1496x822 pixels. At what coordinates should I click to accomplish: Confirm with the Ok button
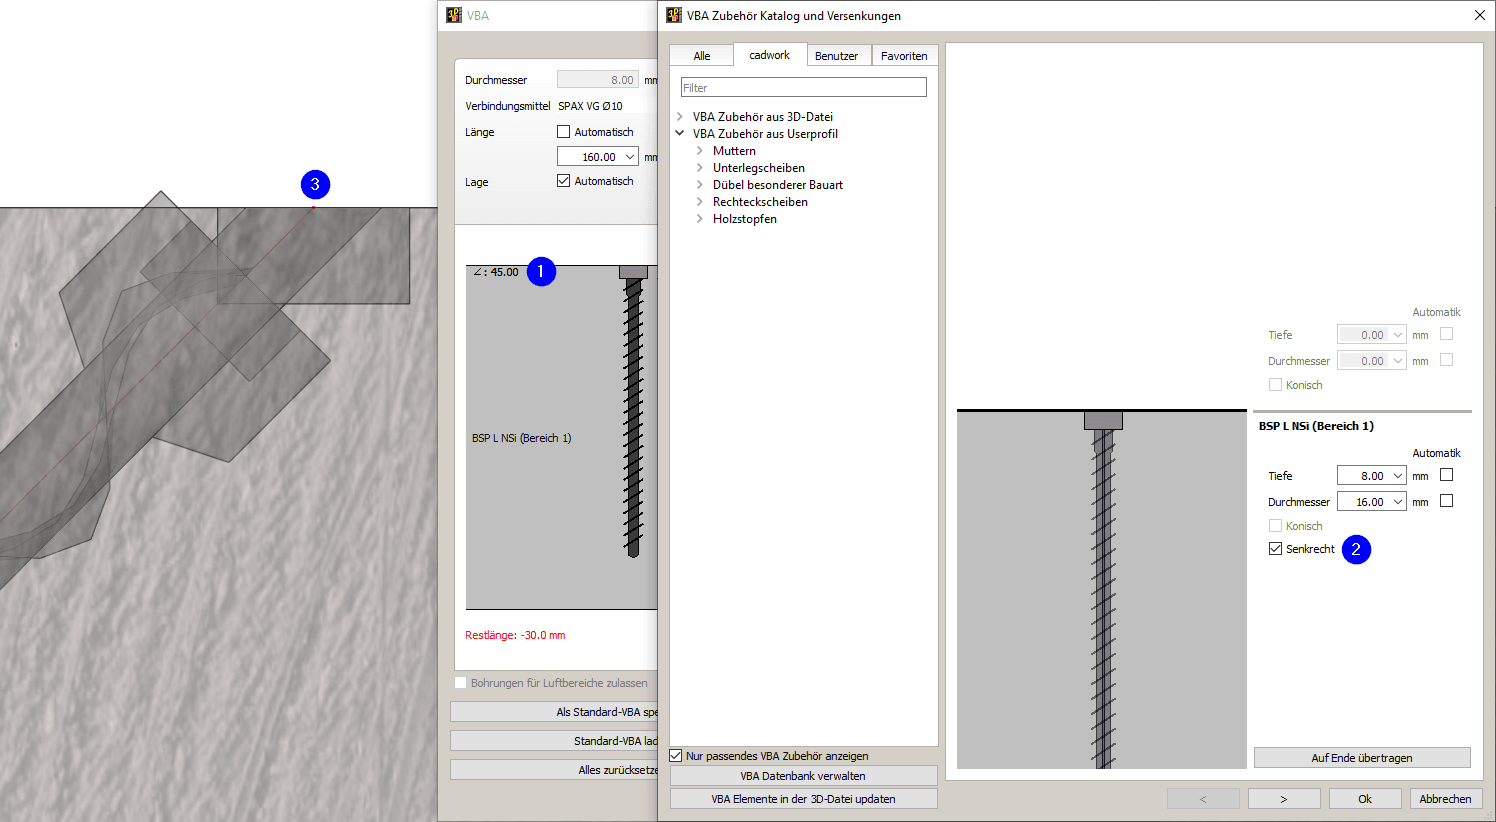(1364, 798)
